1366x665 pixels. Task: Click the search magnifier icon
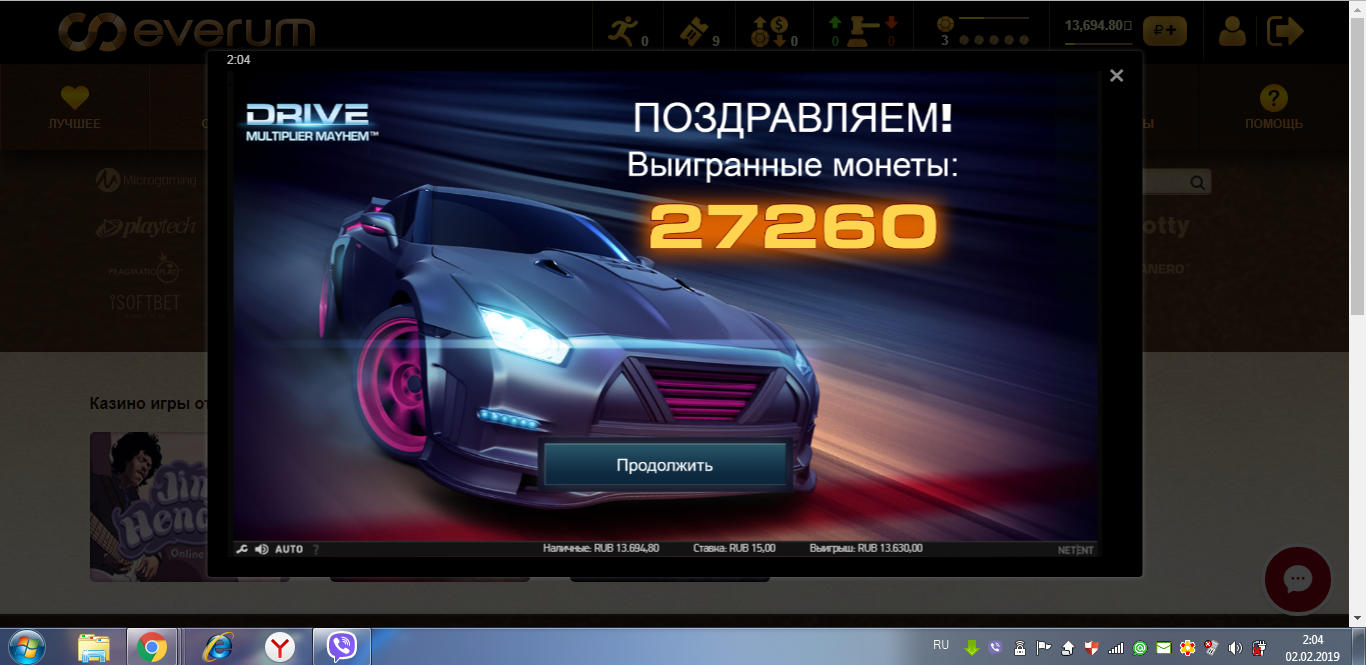pos(1197,182)
